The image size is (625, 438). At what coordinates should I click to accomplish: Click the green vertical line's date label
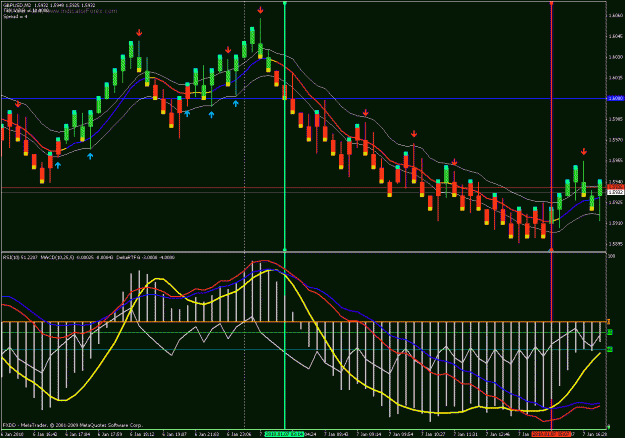284,434
